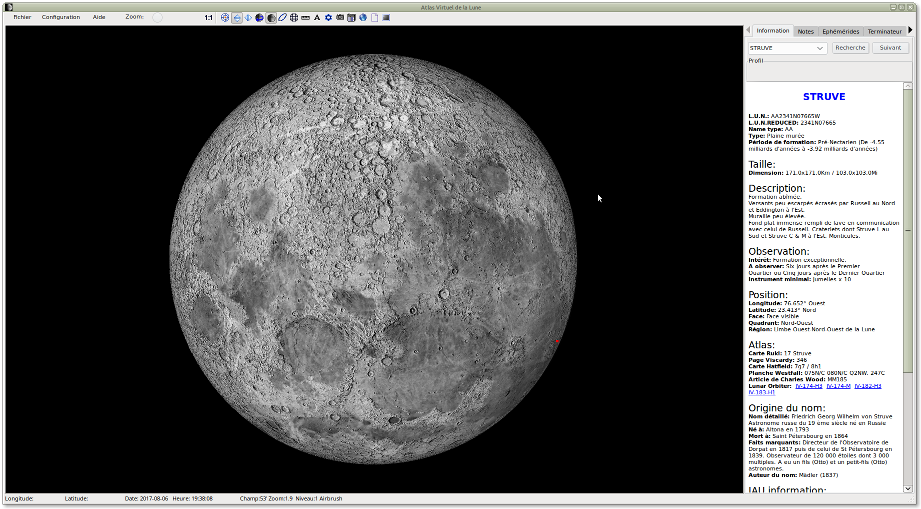Click the Observation section heading
This screenshot has width=921, height=509.
779,251
